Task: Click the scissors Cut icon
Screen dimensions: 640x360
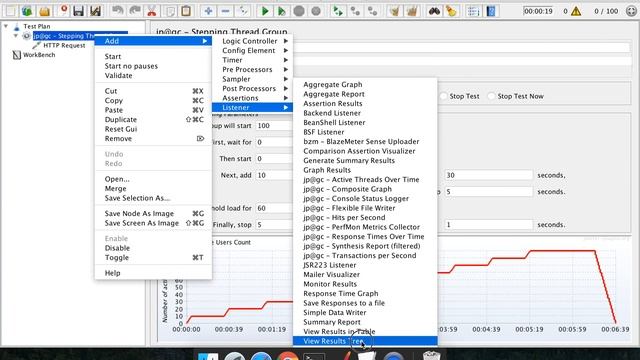Action: pos(152,11)
